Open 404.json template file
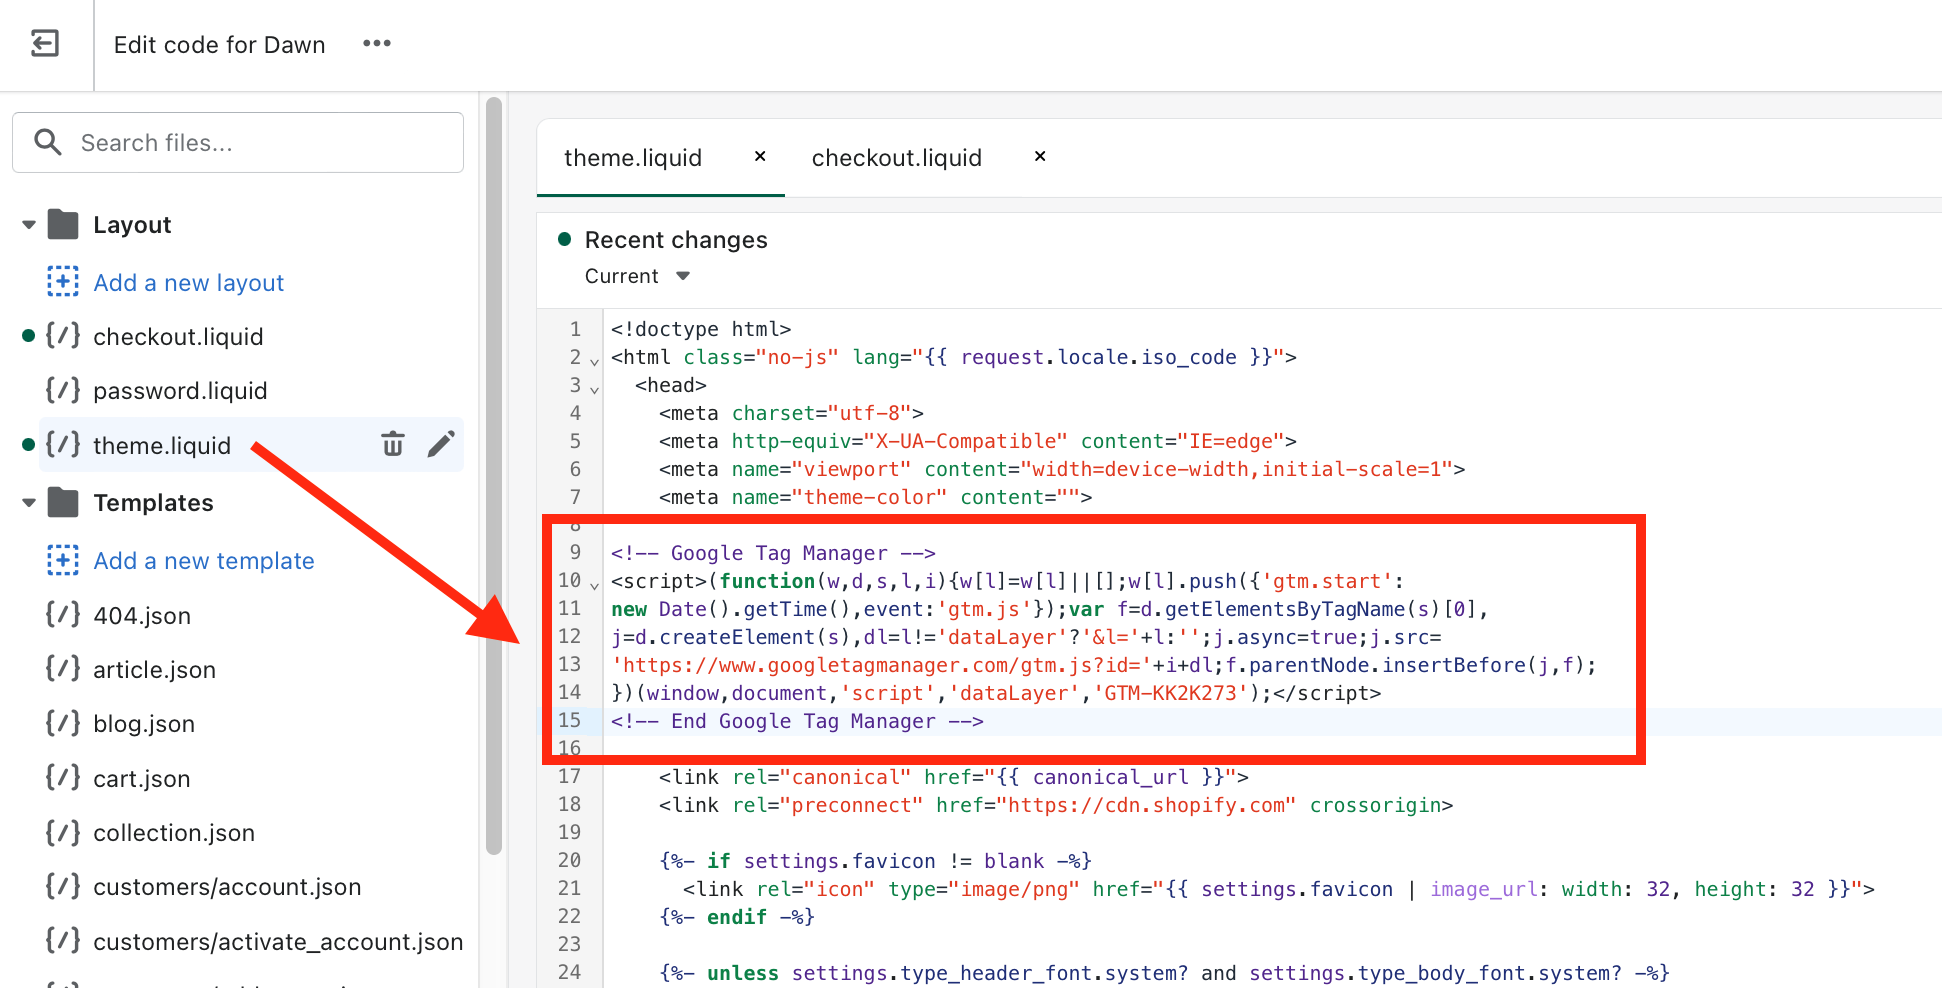The image size is (1942, 988). click(142, 616)
